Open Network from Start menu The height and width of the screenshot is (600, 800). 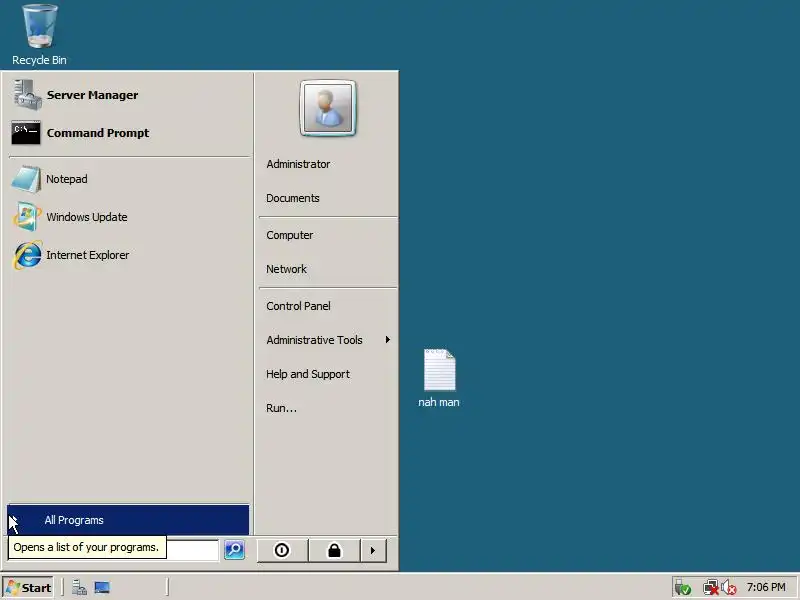286,269
